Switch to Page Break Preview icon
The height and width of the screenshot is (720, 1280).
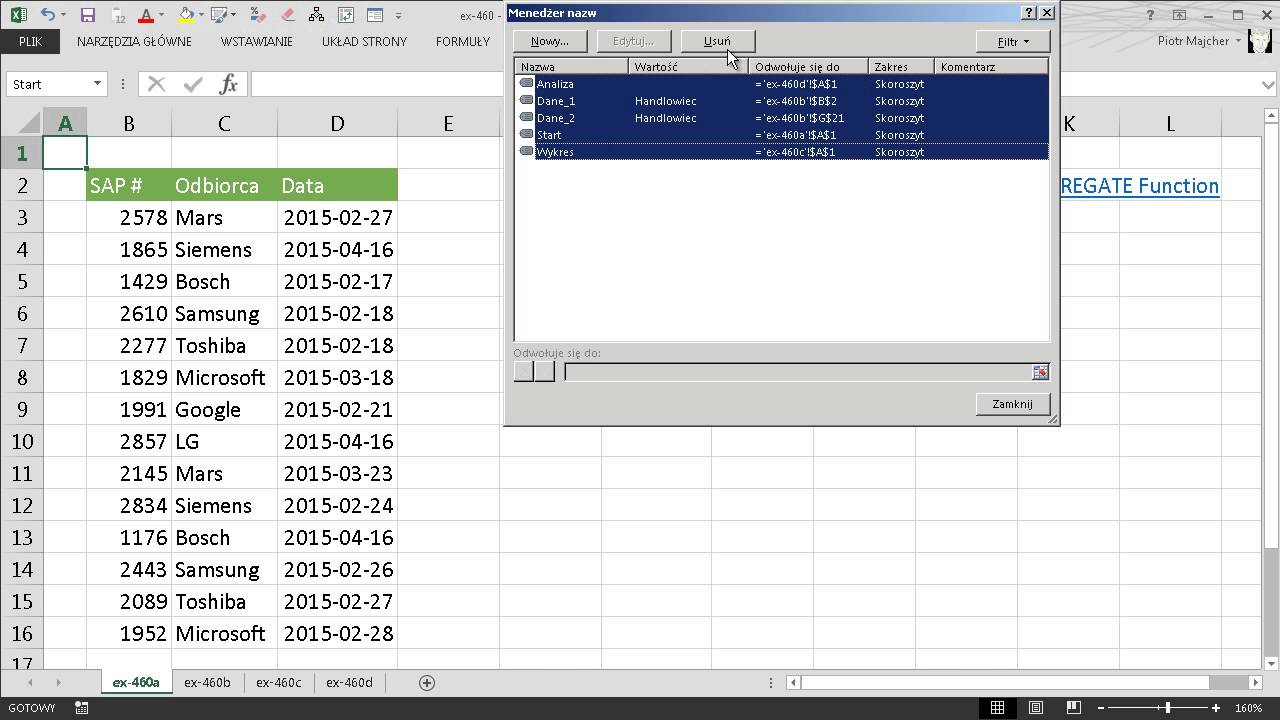click(1075, 708)
